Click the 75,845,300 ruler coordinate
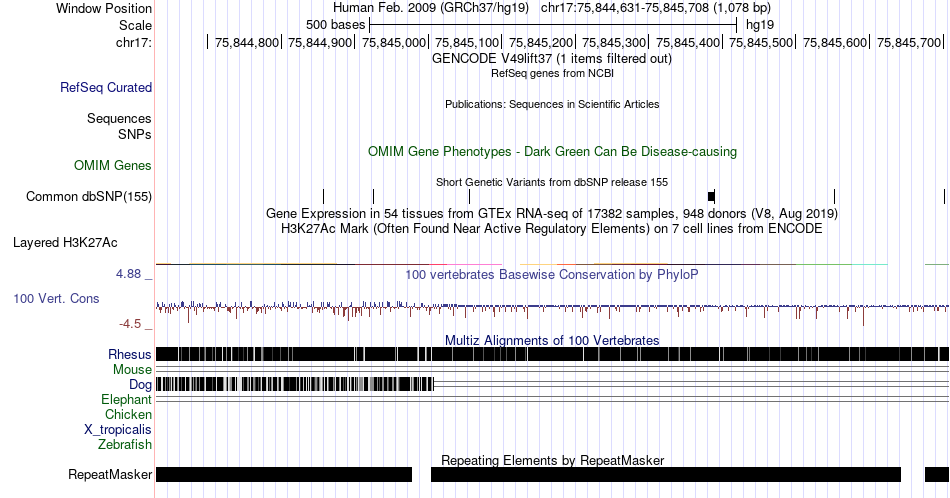Viewport: 950px width, 498px height. click(x=614, y=42)
